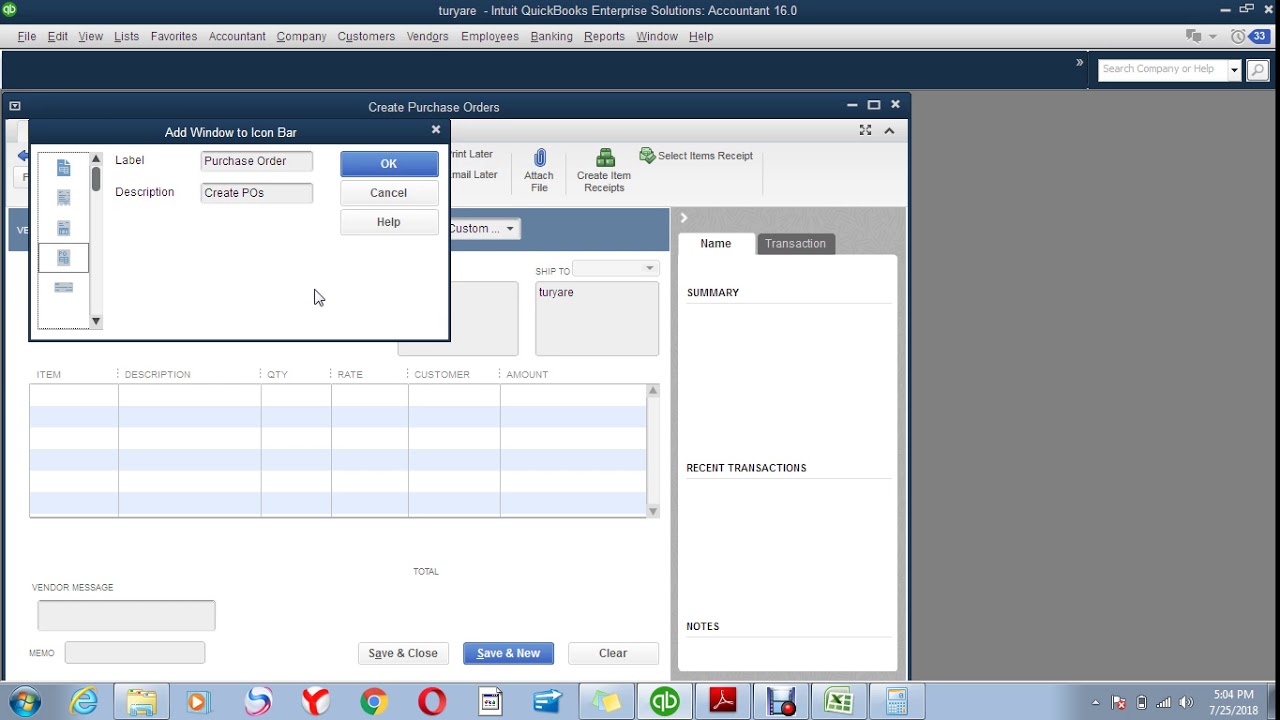The width and height of the screenshot is (1280, 720).
Task: Open the Vendors menu
Action: click(x=428, y=36)
